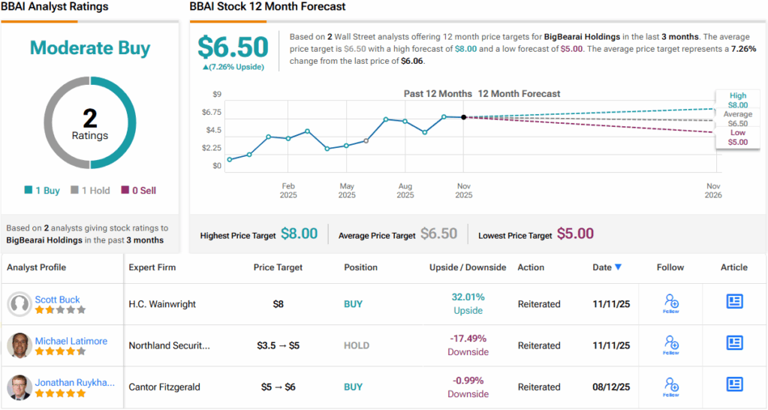
Task: Open article icon for Northland Securities rating
Action: point(734,344)
